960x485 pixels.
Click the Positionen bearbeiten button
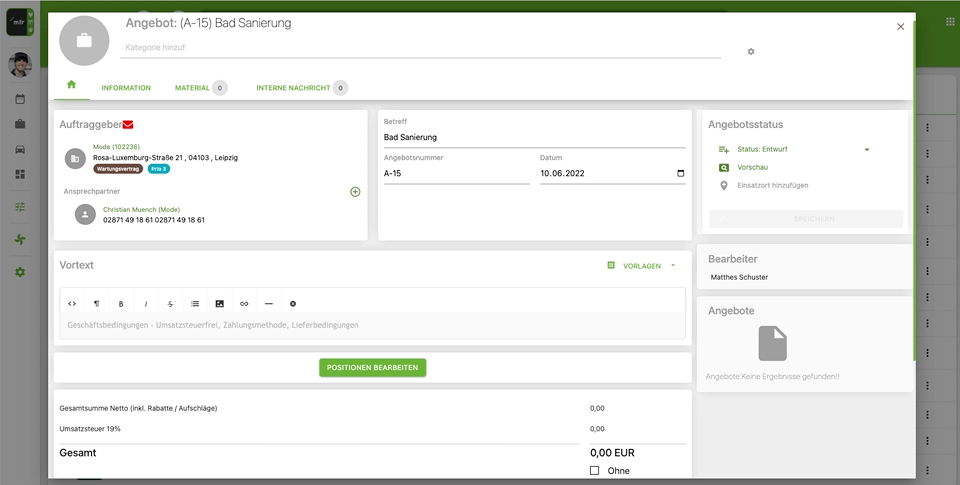(x=372, y=367)
